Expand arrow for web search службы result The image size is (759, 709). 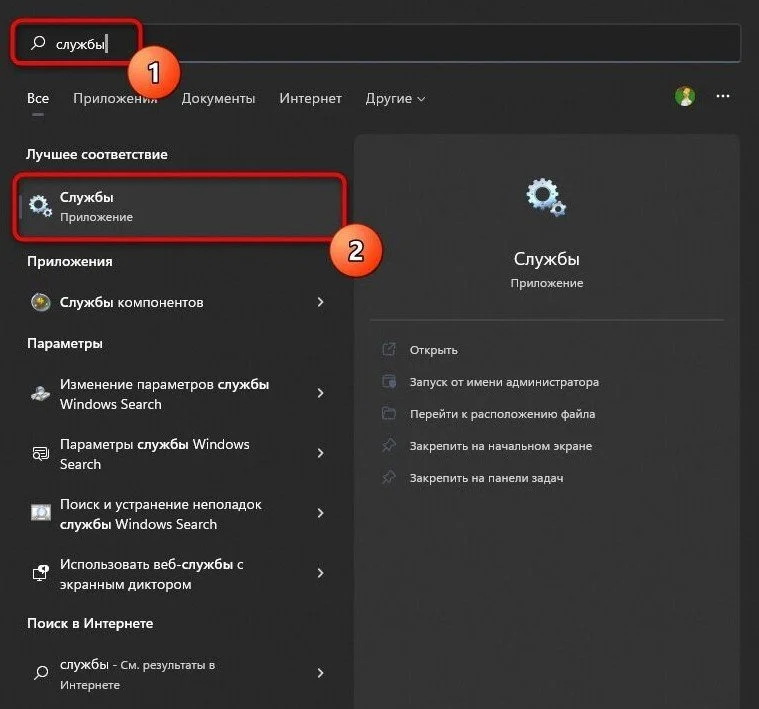pyautogui.click(x=320, y=673)
